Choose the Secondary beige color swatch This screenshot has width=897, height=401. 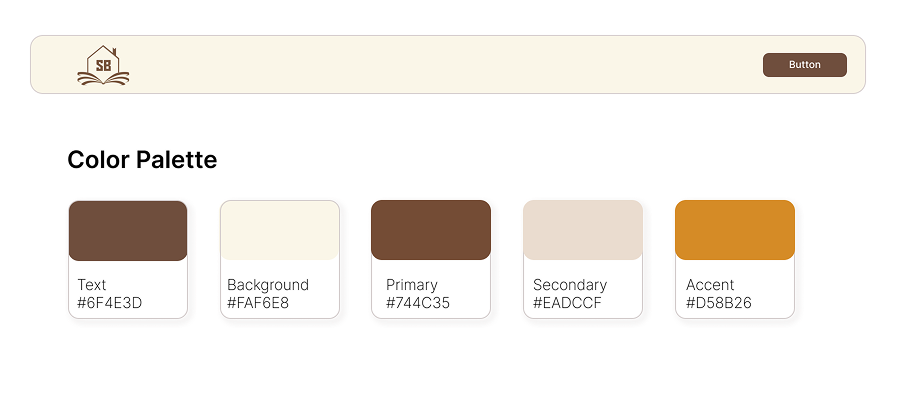pos(583,230)
